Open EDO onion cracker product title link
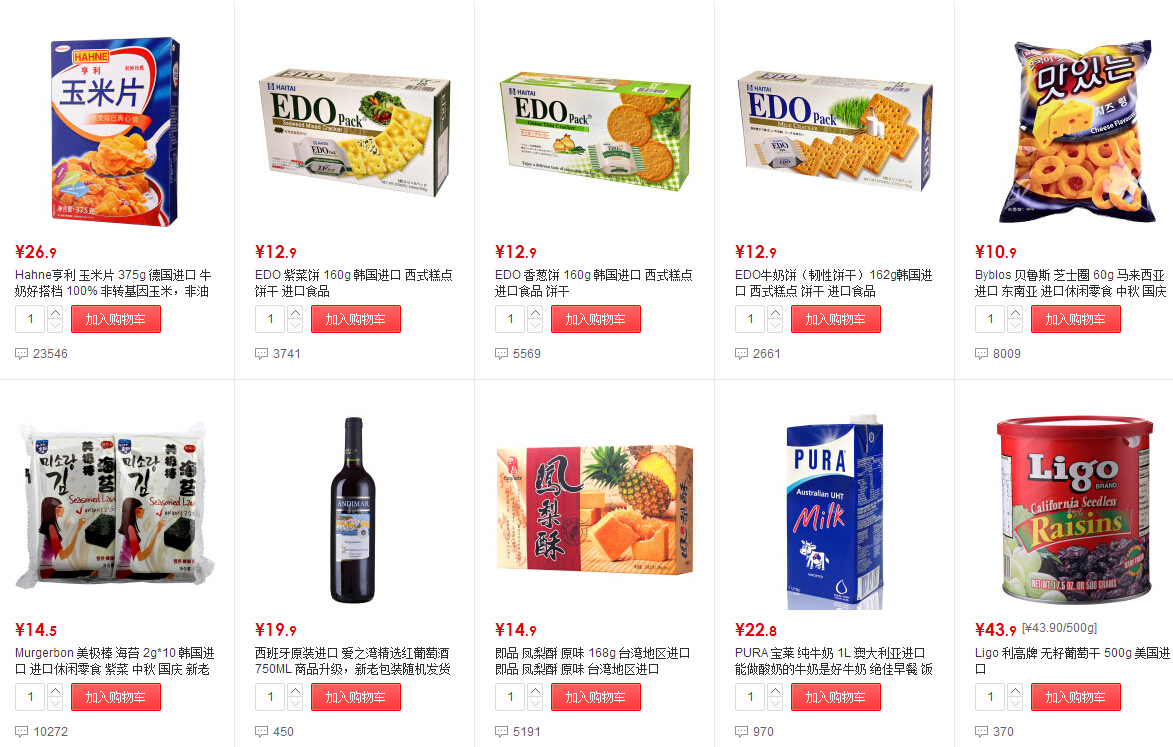This screenshot has height=747, width=1173. coord(594,283)
